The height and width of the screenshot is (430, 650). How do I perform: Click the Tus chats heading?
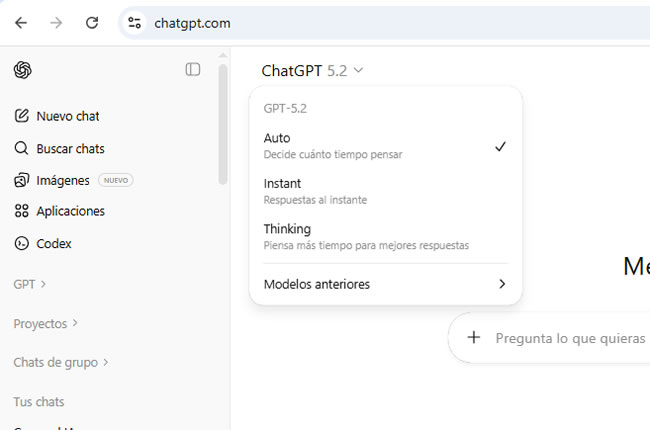point(39,402)
